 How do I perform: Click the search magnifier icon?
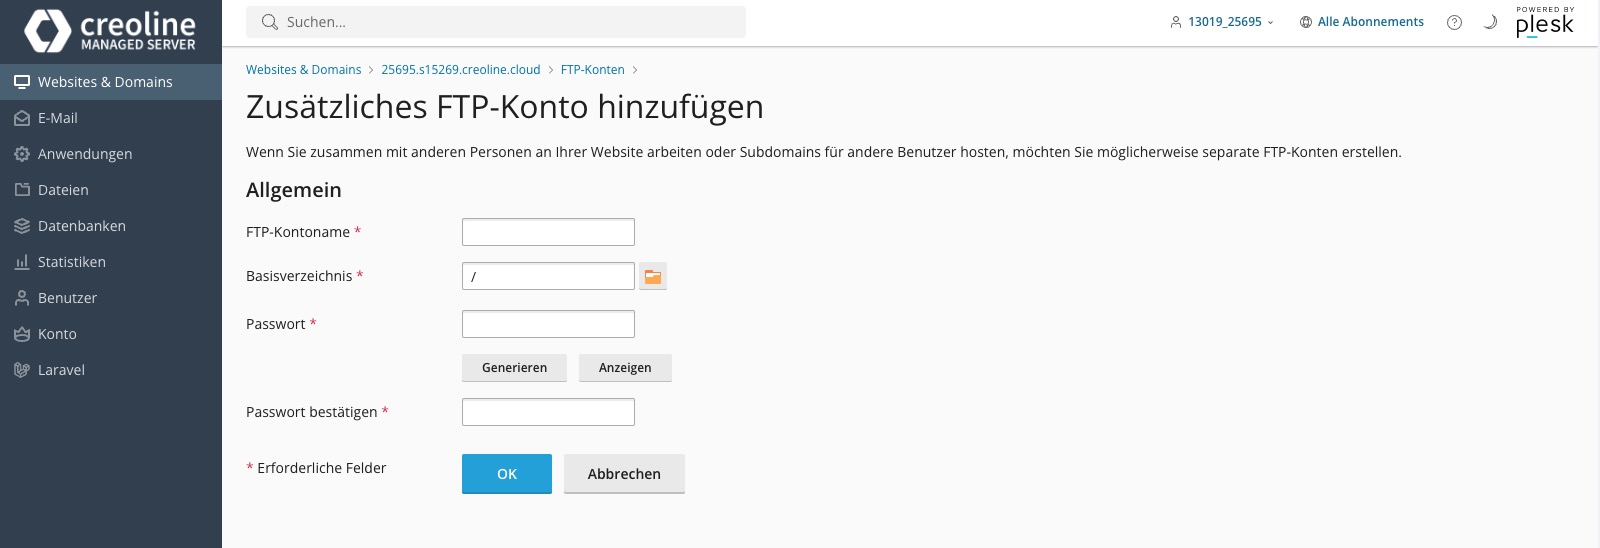point(270,22)
